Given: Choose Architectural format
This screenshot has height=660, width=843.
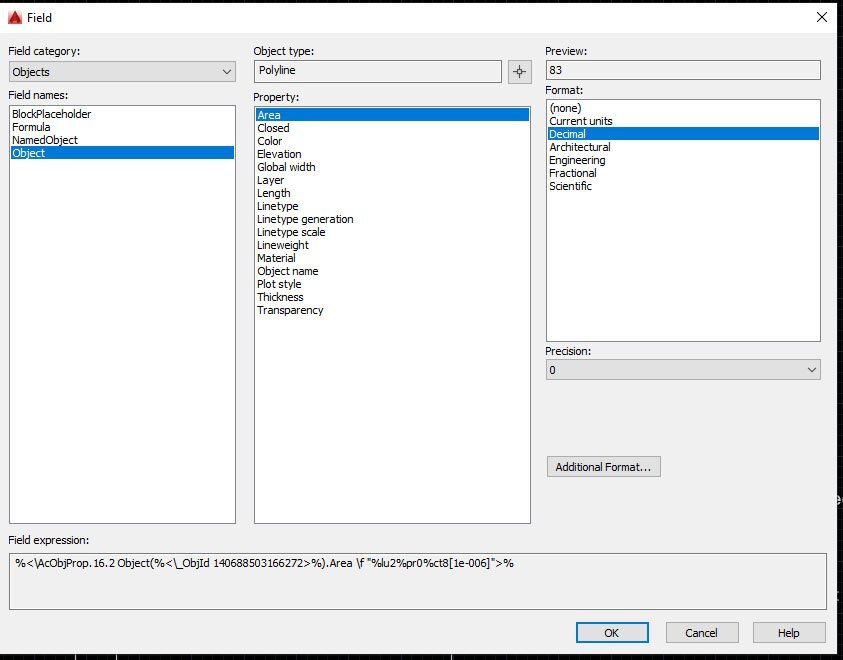Looking at the screenshot, I should pos(580,147).
